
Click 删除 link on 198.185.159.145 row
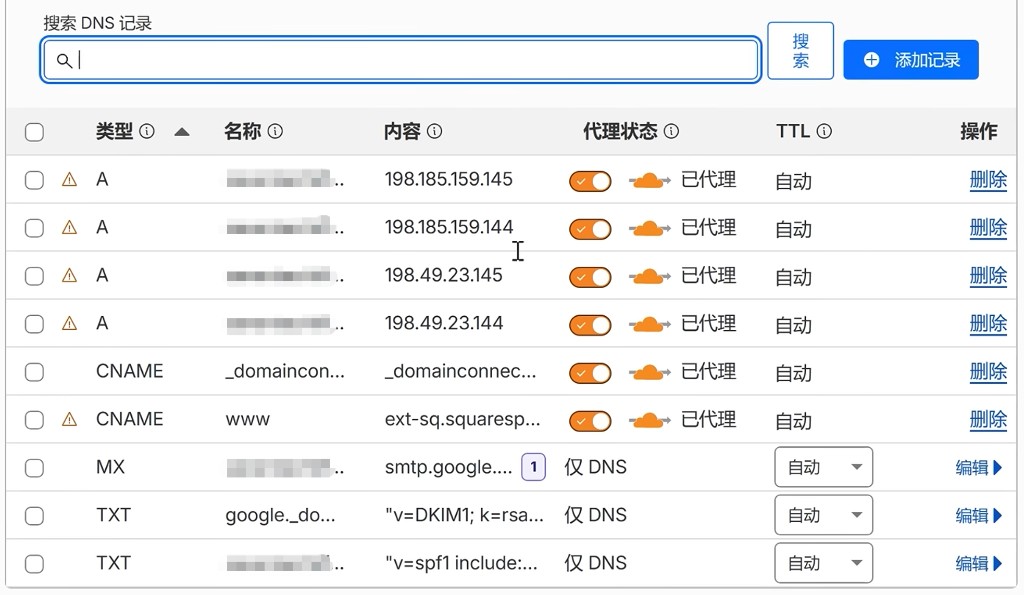point(988,180)
